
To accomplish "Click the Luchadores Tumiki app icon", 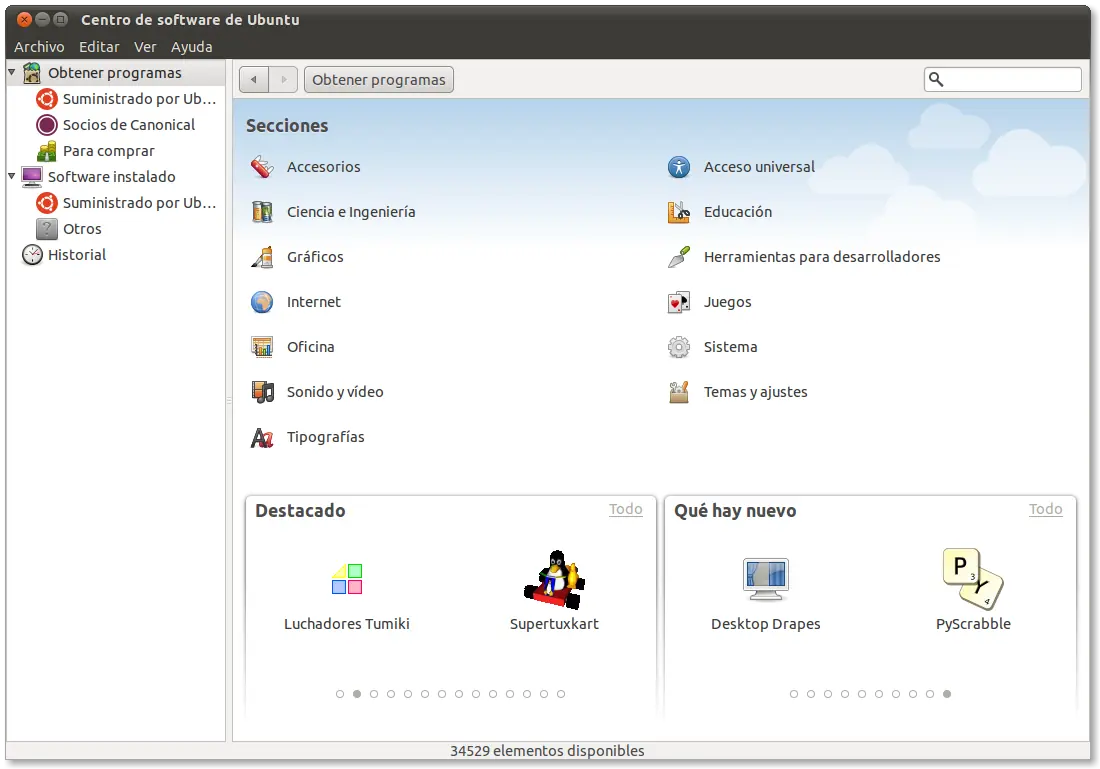I will click(x=347, y=579).
